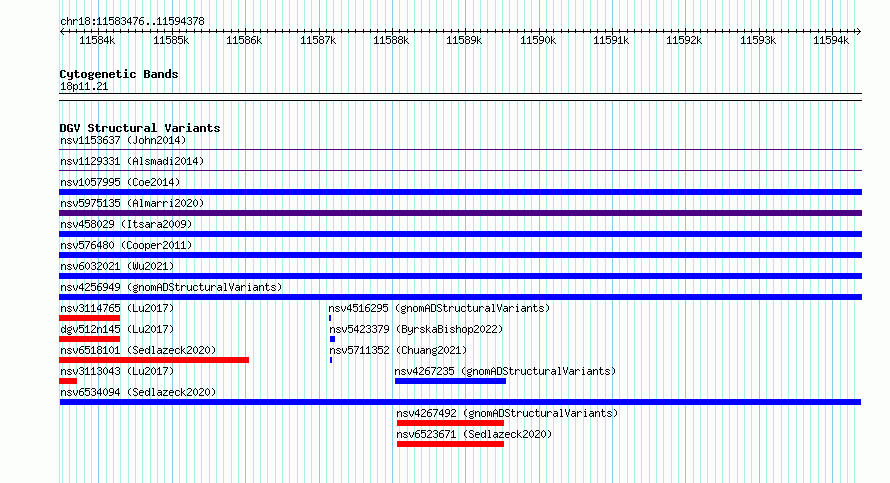Screen dimensions: 890x483
Task: Select nsv4267492 (gnomADStructuralVariants) label
Action: click(507, 413)
